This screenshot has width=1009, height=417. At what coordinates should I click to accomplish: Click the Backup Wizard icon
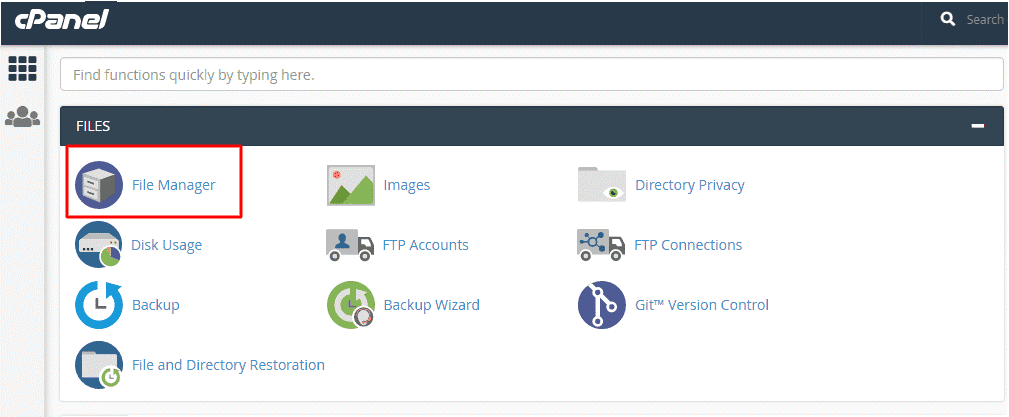(x=351, y=305)
